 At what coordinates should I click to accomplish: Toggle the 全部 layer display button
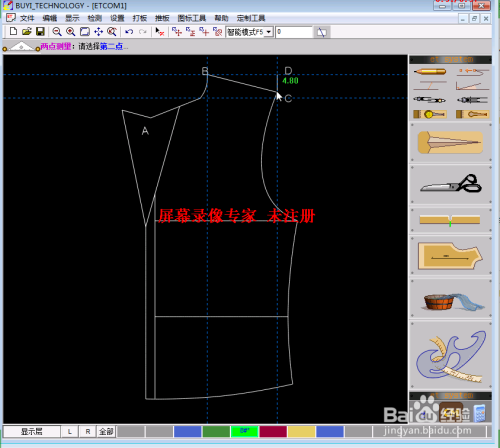[x=106, y=431]
